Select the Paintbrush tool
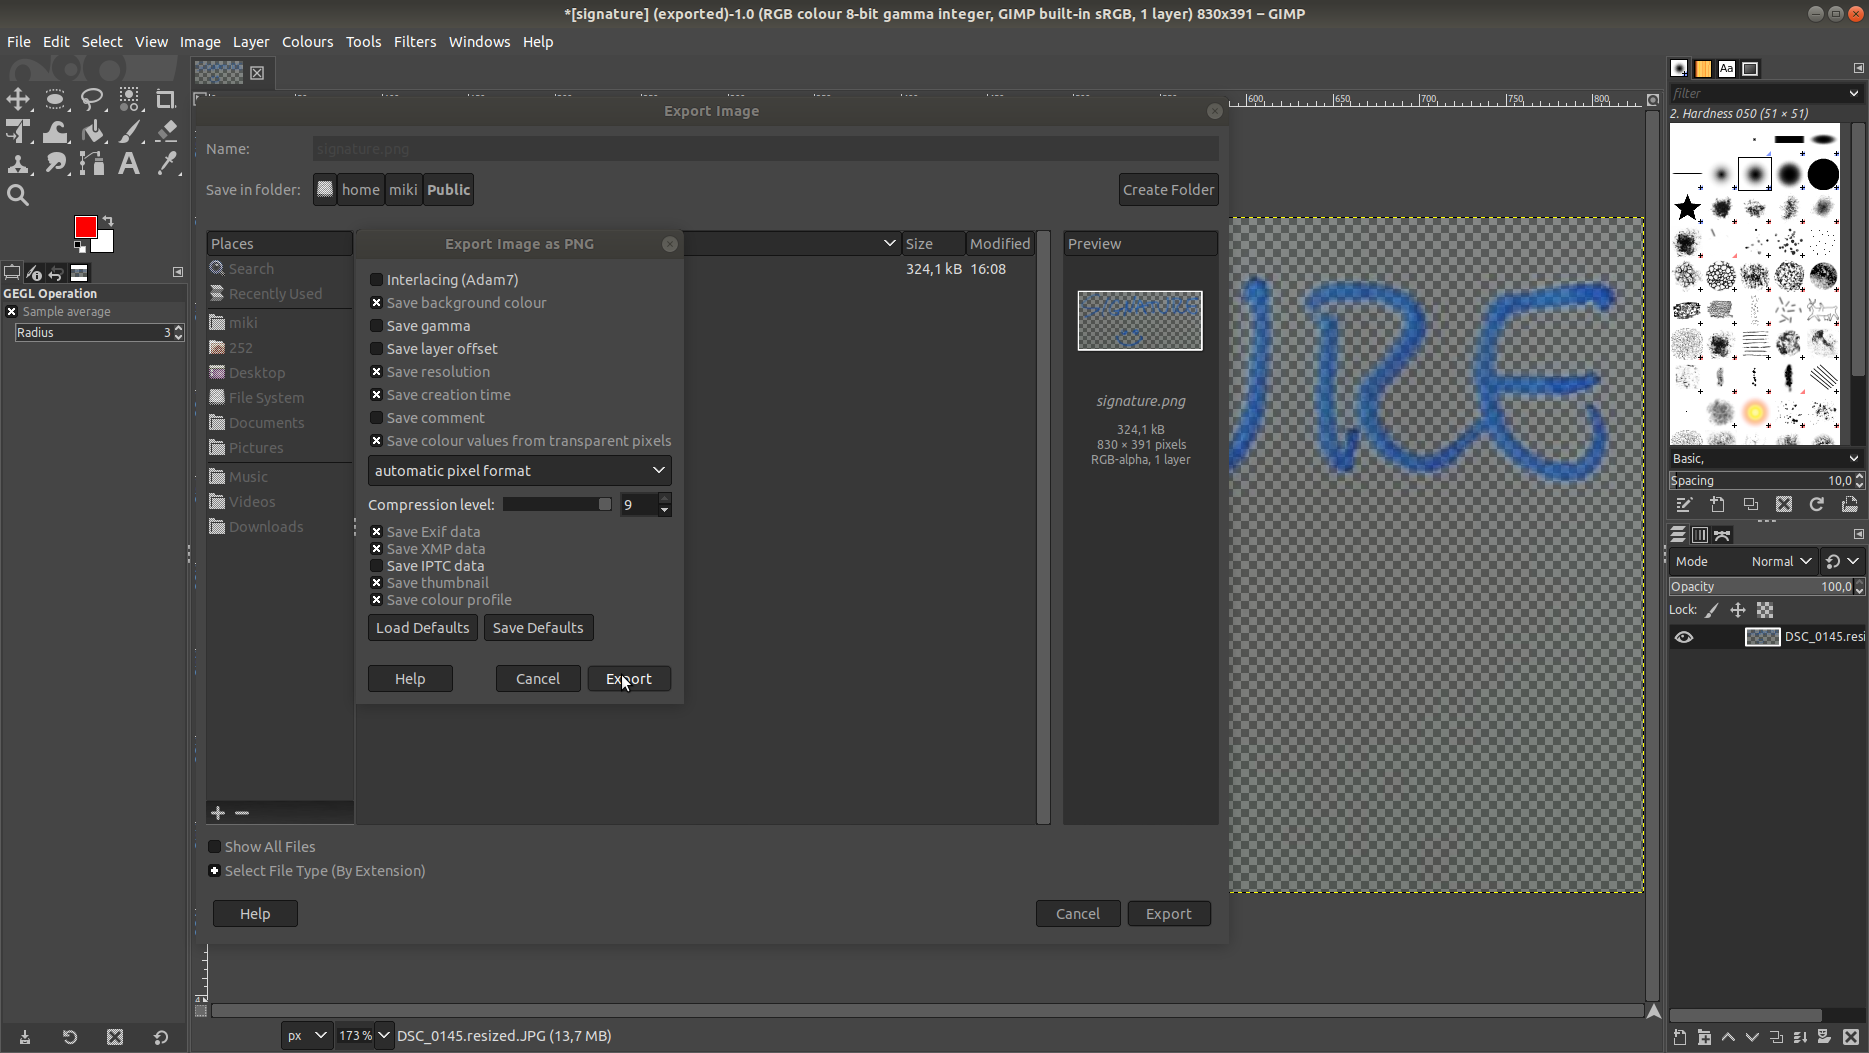This screenshot has height=1053, width=1869. [x=129, y=132]
